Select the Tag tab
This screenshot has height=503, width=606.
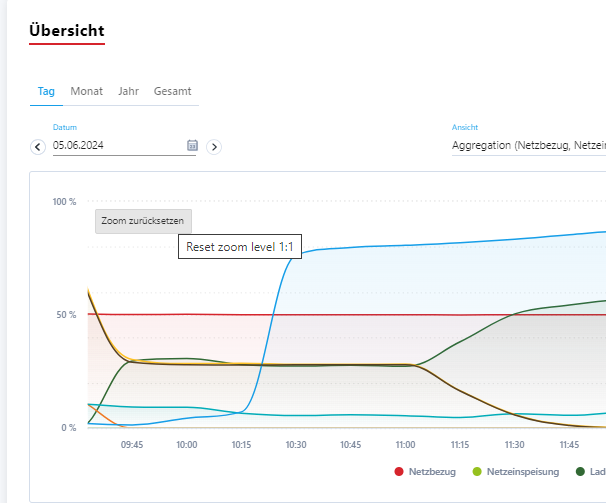(x=46, y=91)
